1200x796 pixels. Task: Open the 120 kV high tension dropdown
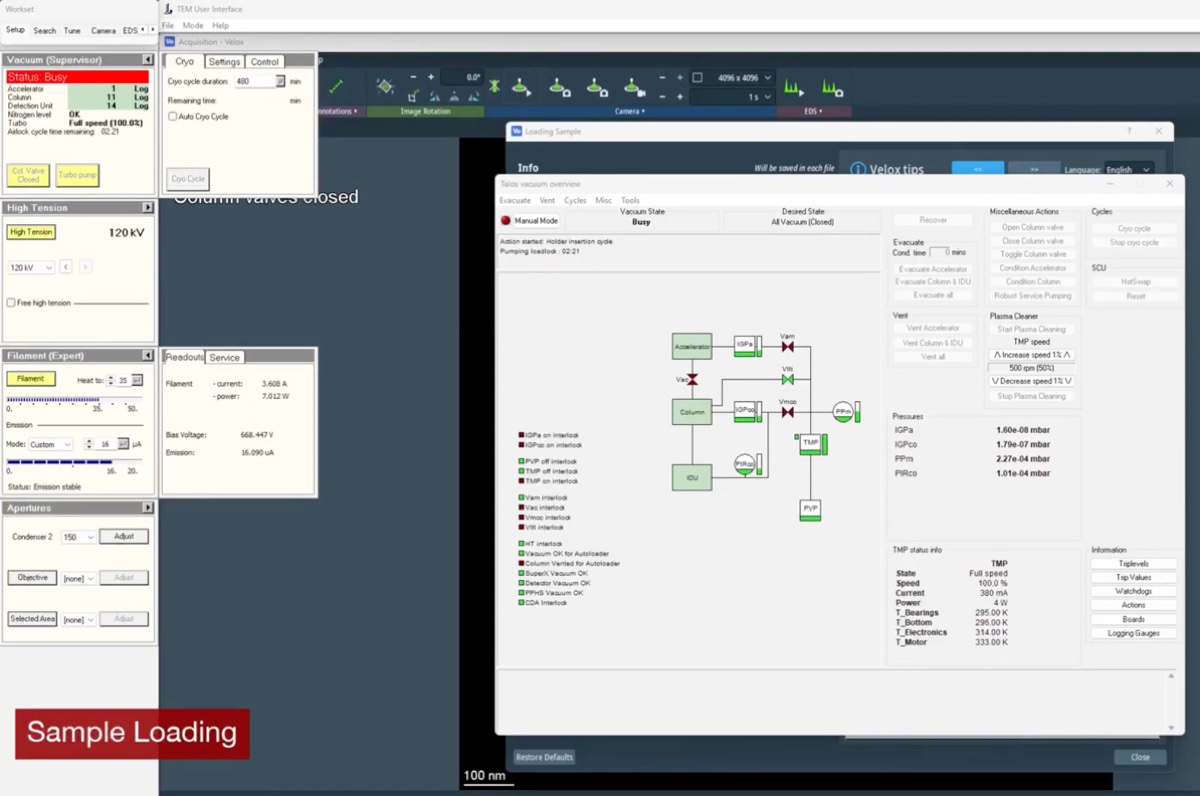(31, 267)
